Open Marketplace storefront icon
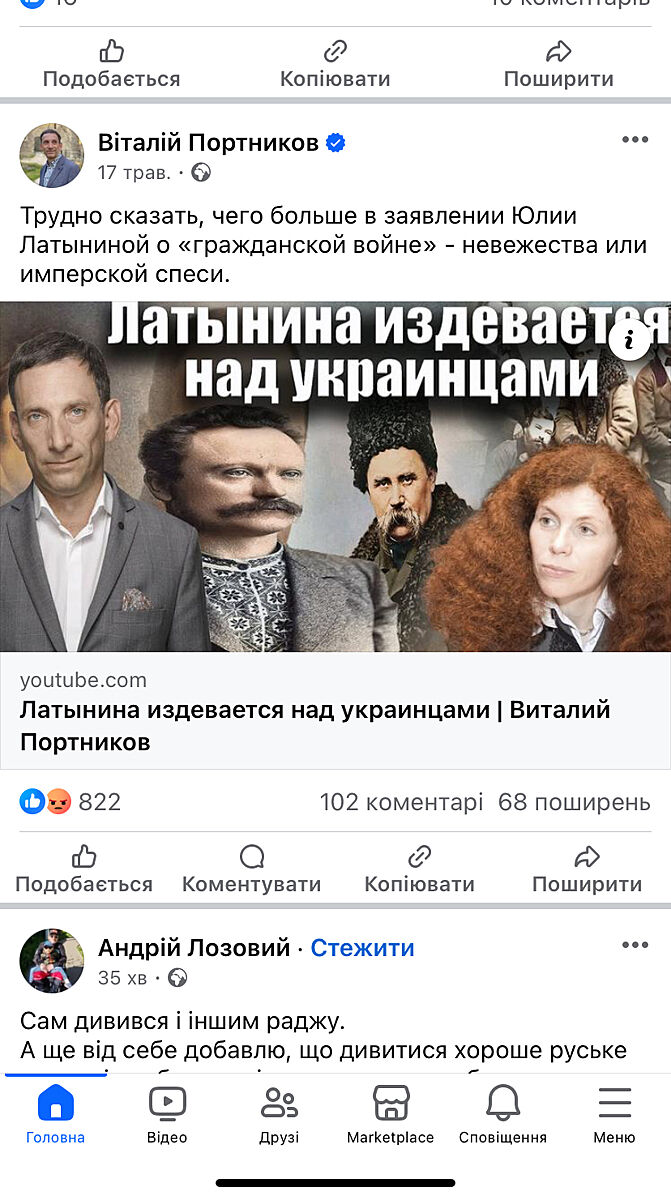 [391, 1104]
